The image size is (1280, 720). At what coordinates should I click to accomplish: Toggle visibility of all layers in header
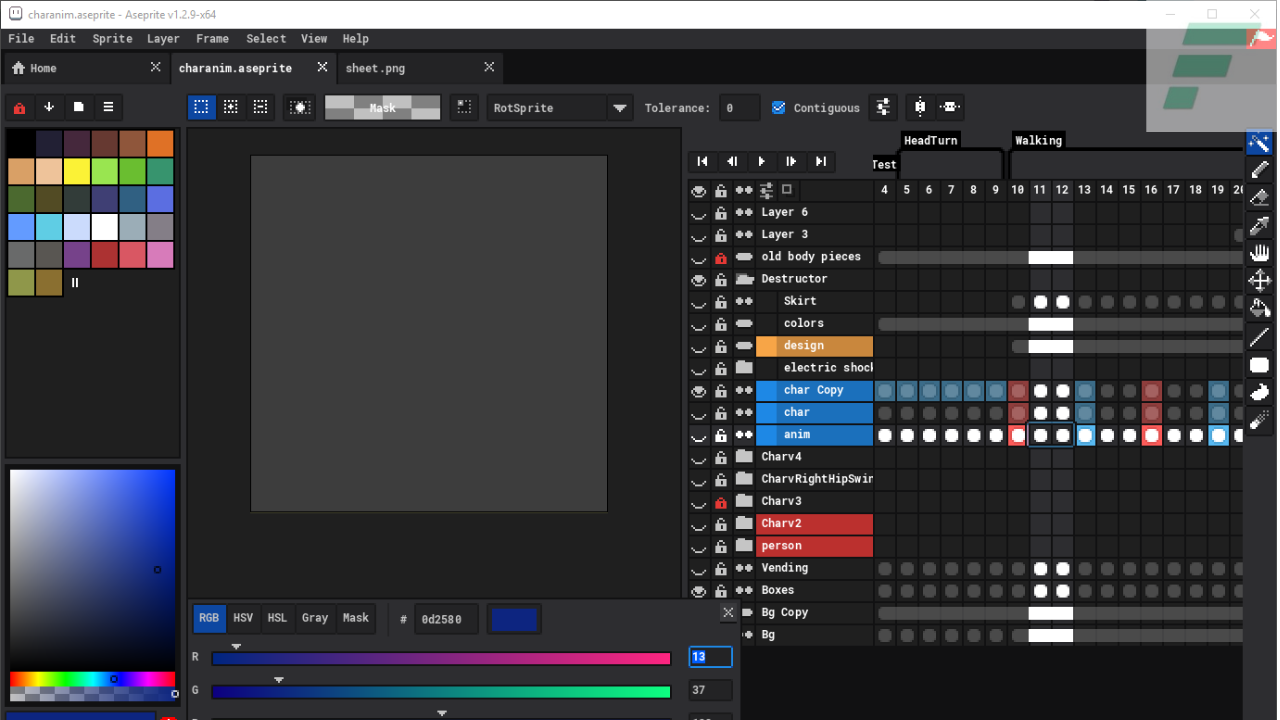pos(699,190)
